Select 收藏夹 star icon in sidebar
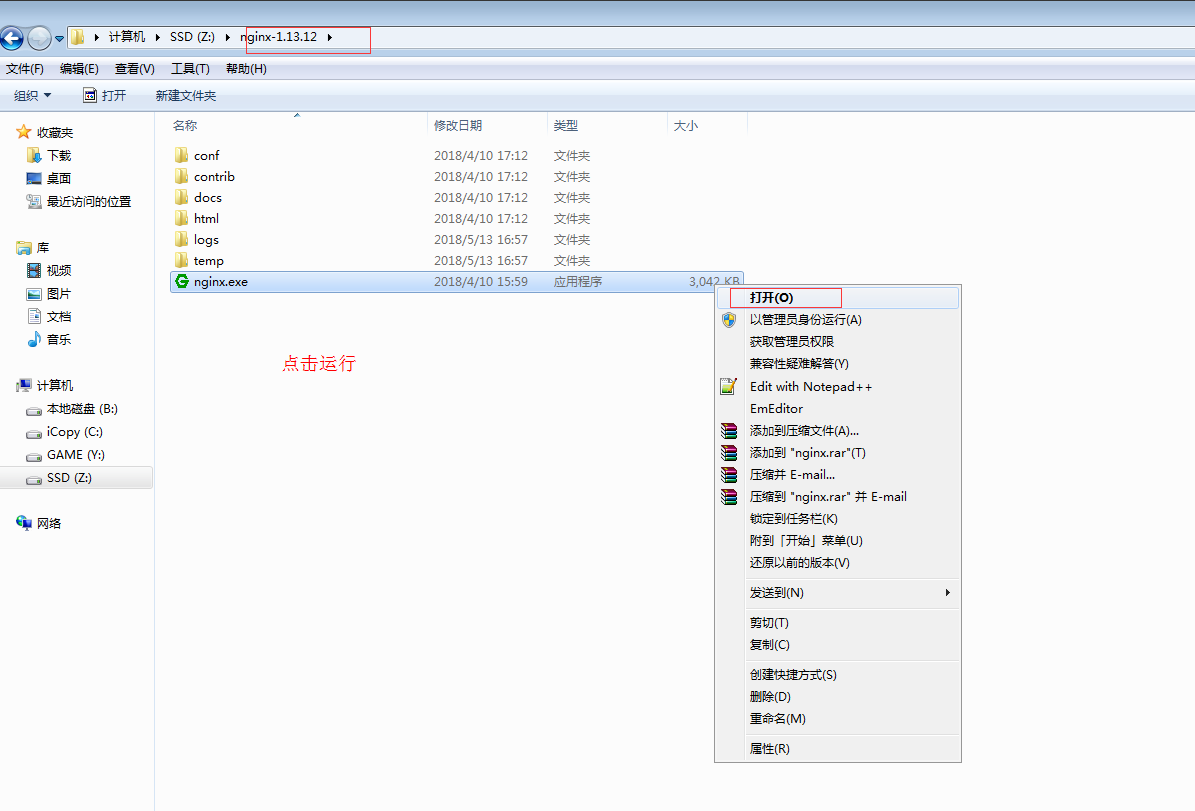The image size is (1195, 811). [24, 132]
